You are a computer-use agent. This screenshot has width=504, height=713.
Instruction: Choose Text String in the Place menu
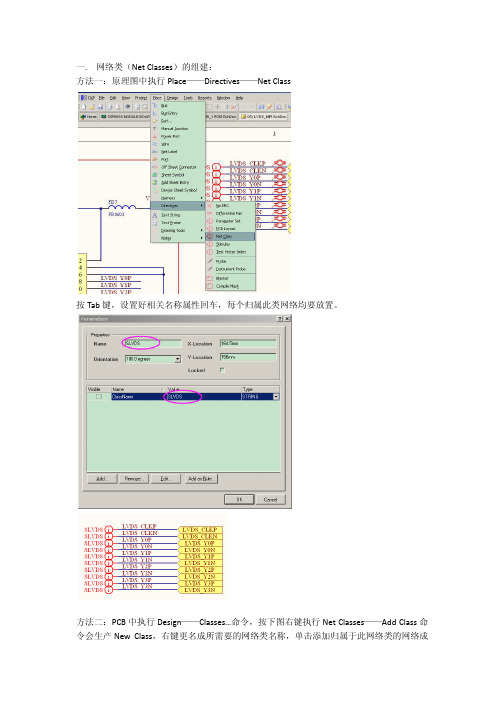pos(178,215)
